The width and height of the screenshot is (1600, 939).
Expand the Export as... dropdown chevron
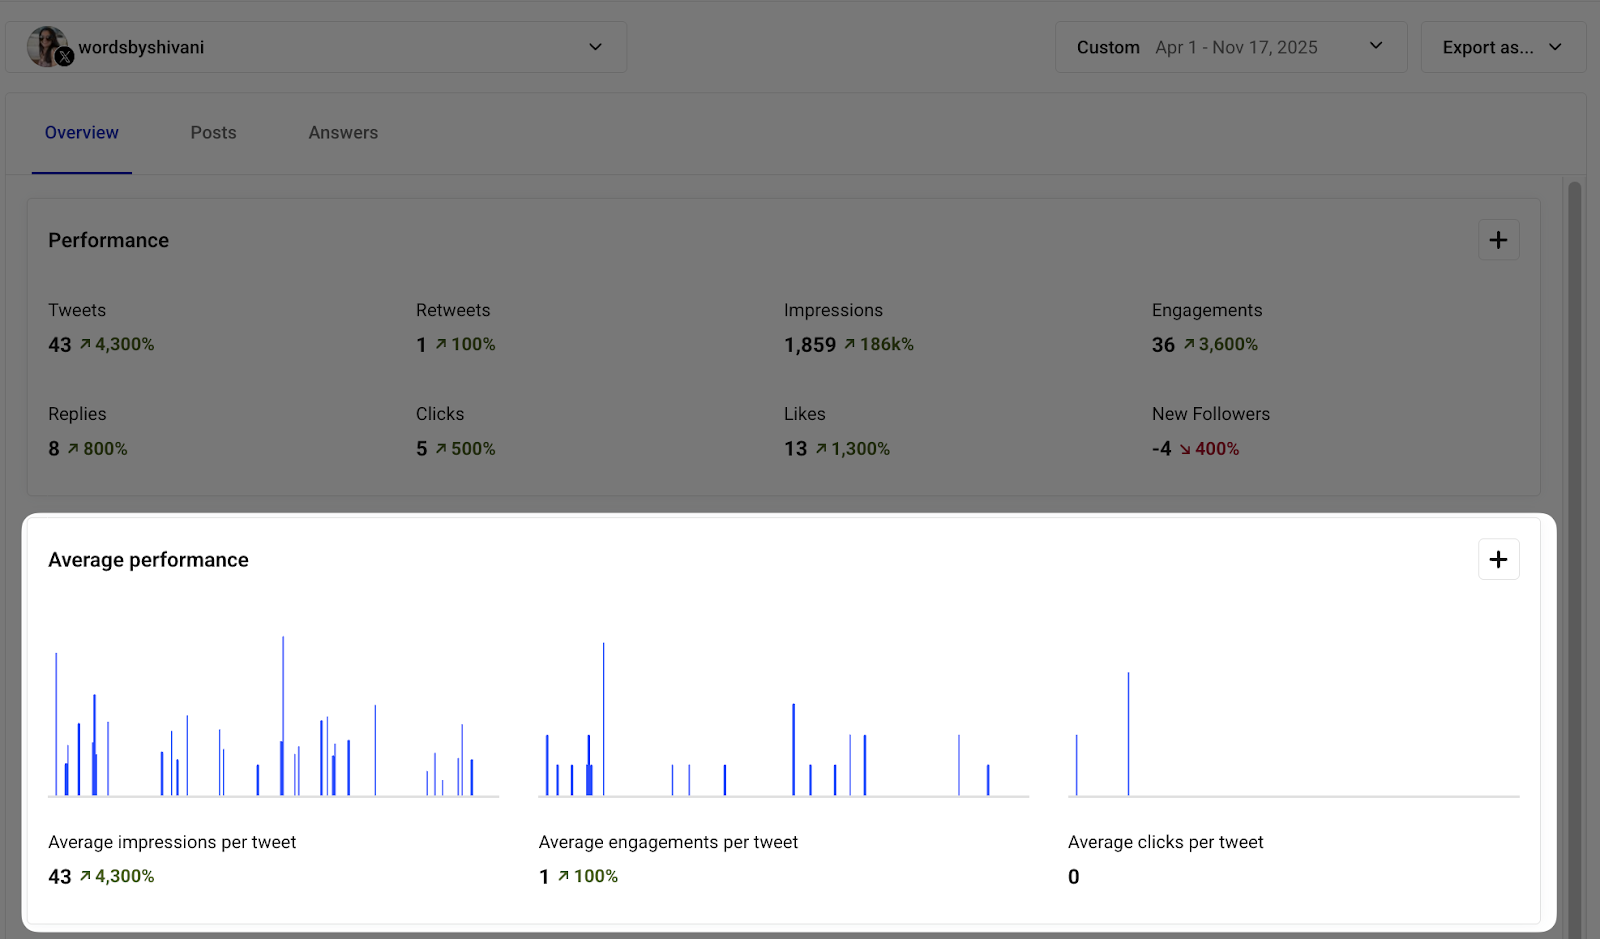1555,46
